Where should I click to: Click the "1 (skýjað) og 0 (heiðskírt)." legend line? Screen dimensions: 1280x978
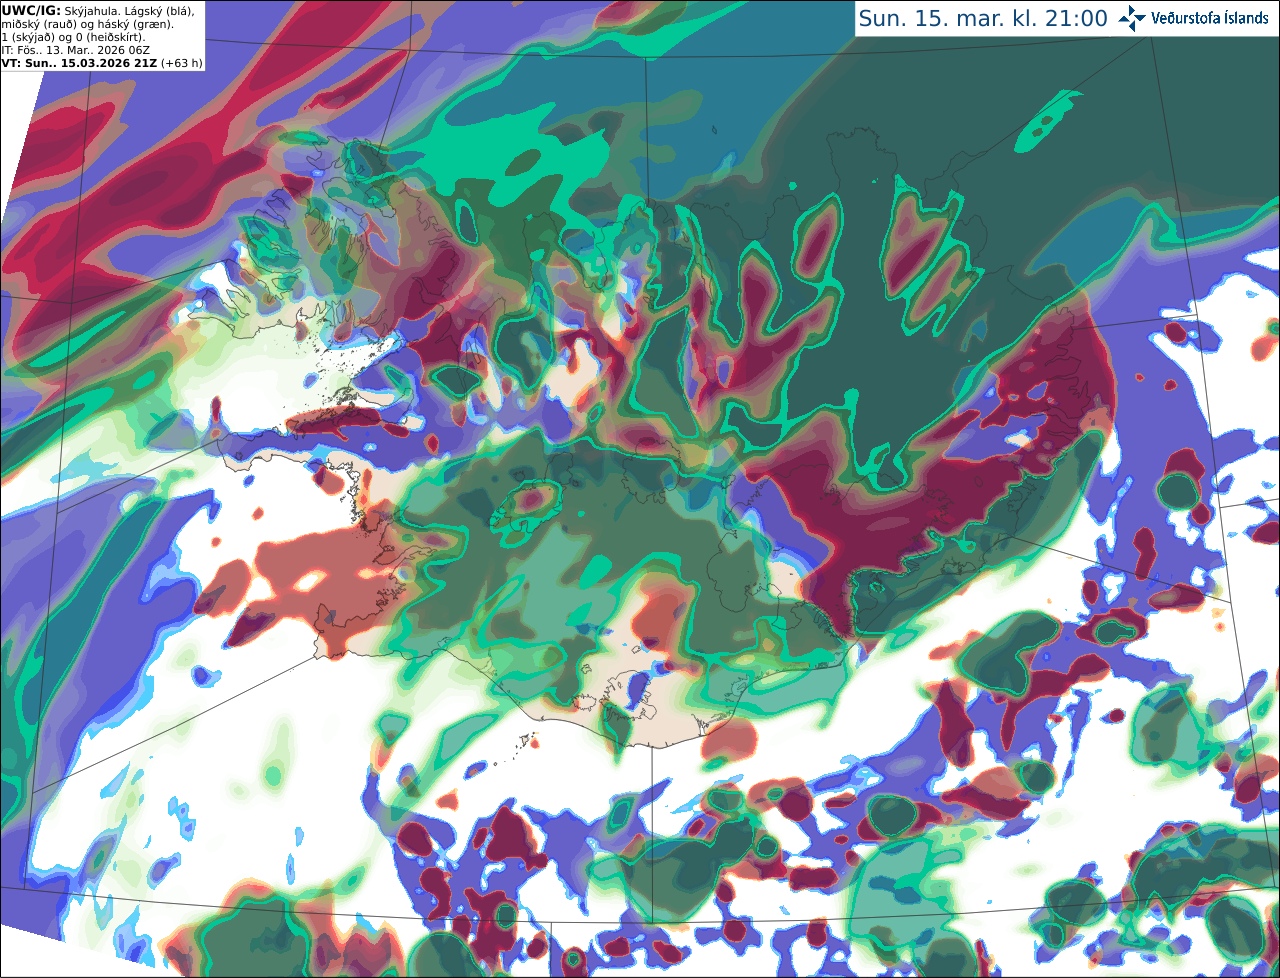coord(73,37)
